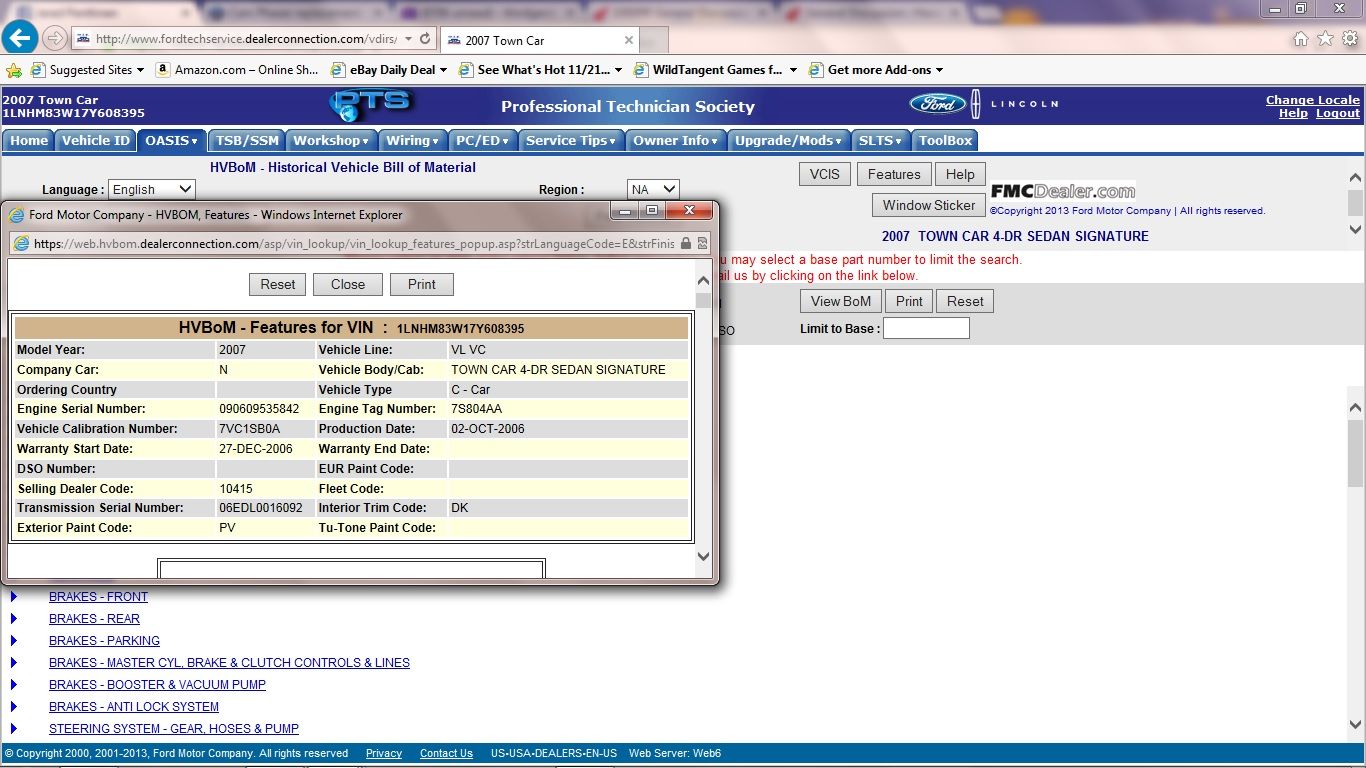Screen dimensions: 1366x768
Task: Open Favorites star icon in browser toolbar
Action: [x=1325, y=39]
